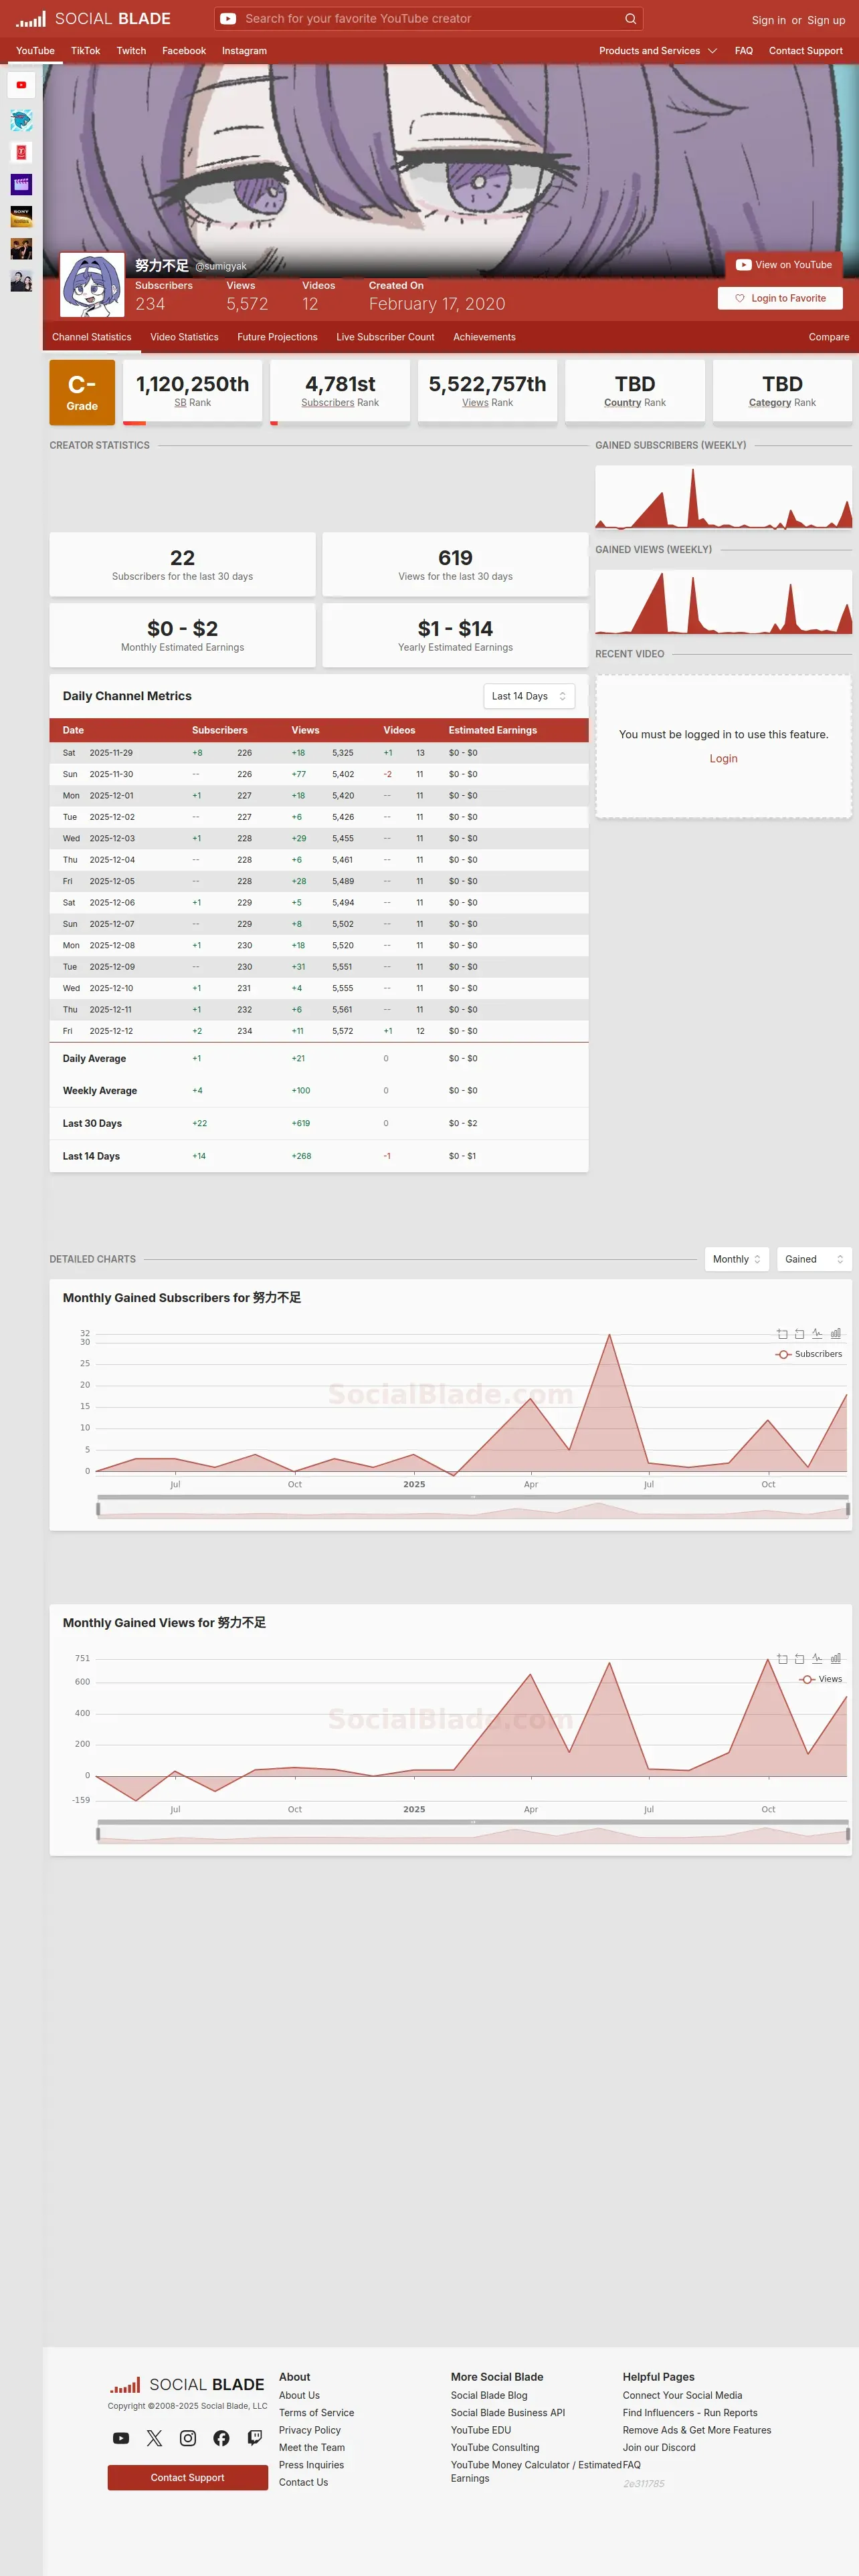
Task: Toggle the Subscribers series in the chart legend
Action: [809, 1354]
